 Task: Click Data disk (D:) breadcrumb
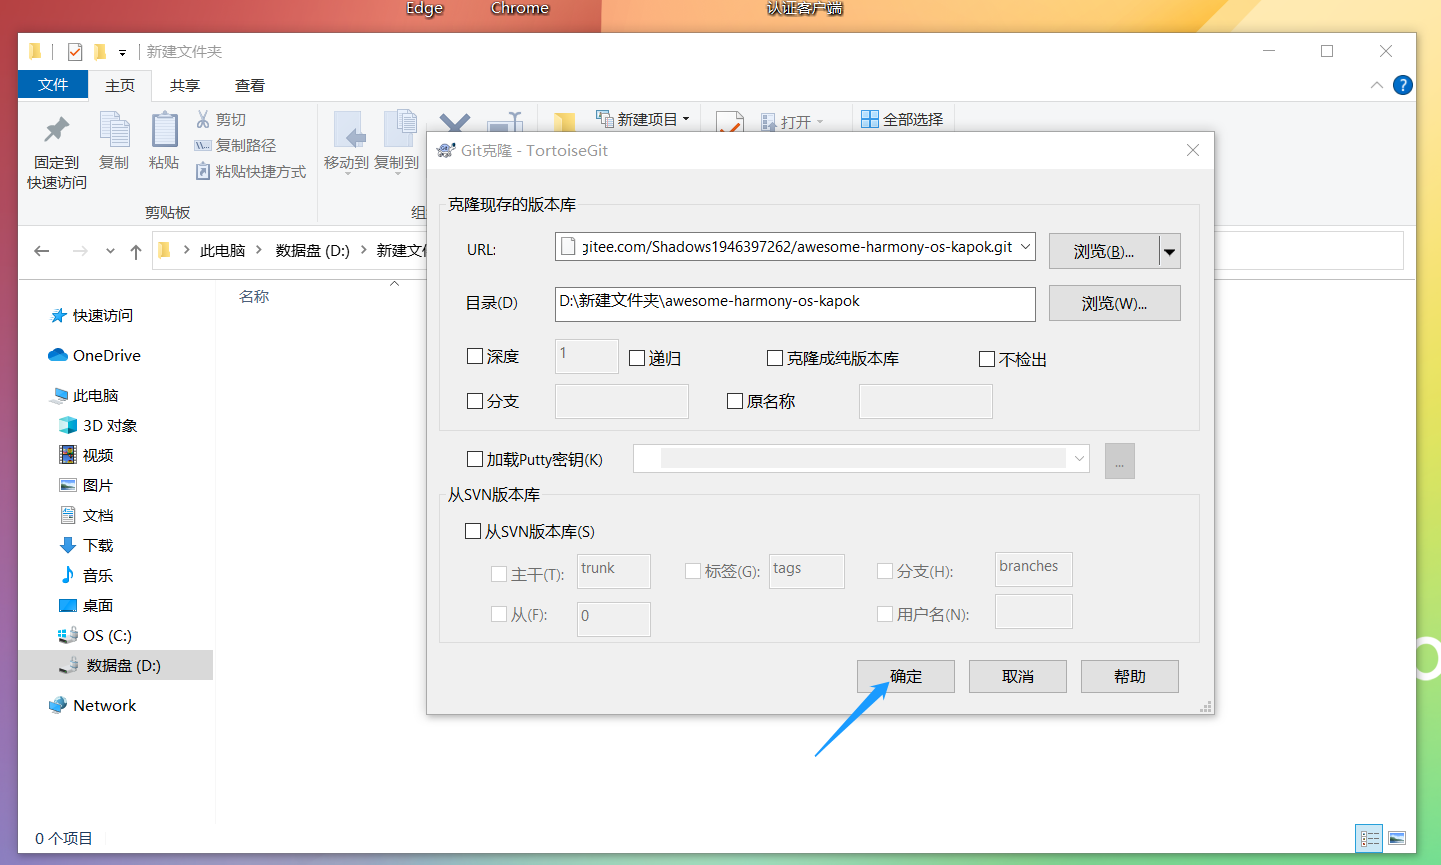[x=313, y=250]
